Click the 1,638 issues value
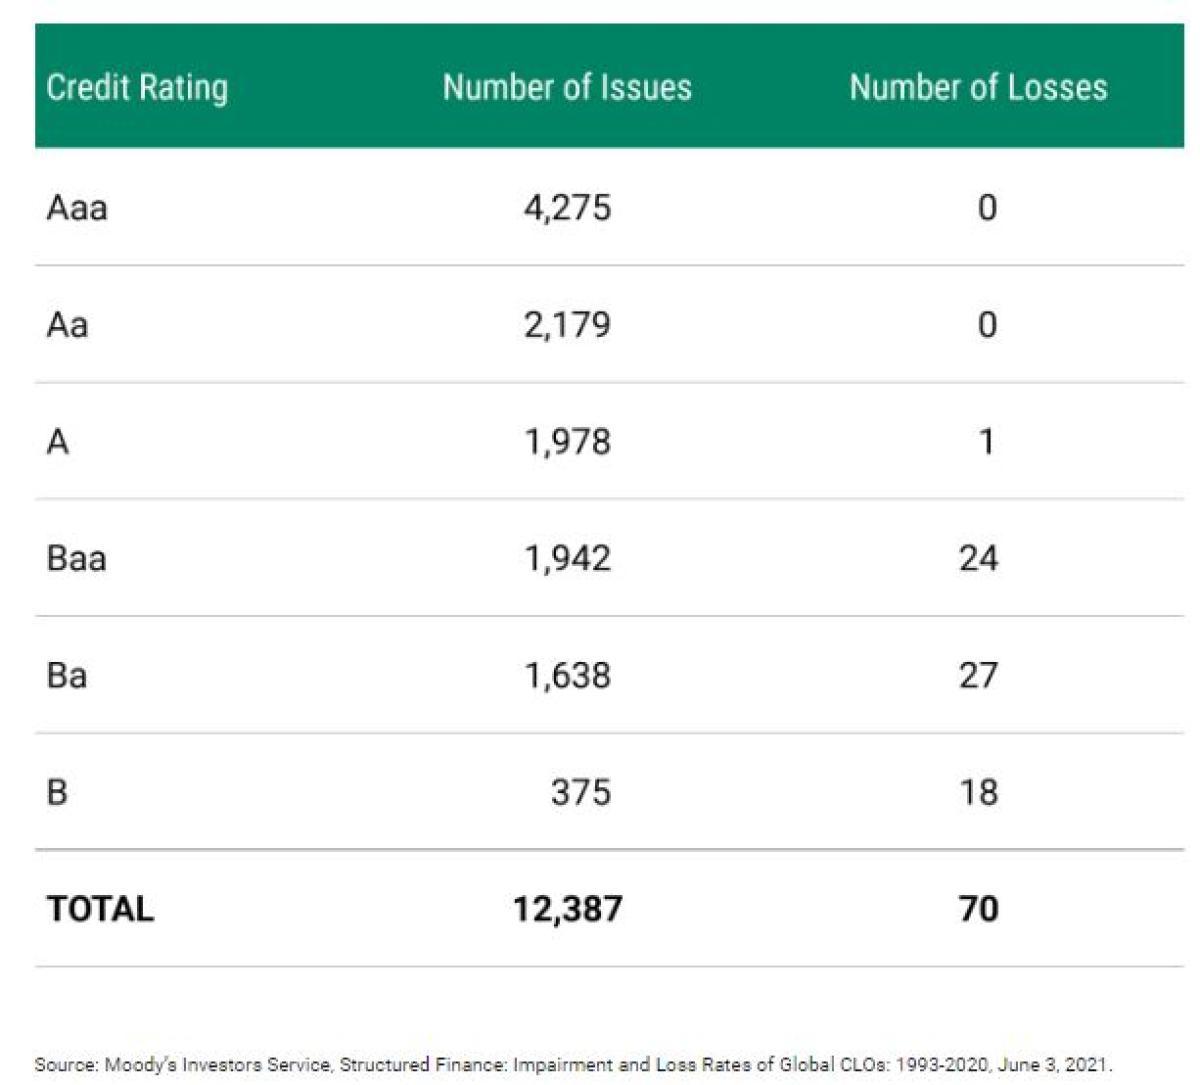The height and width of the screenshot is (1085, 1200). [x=567, y=675]
